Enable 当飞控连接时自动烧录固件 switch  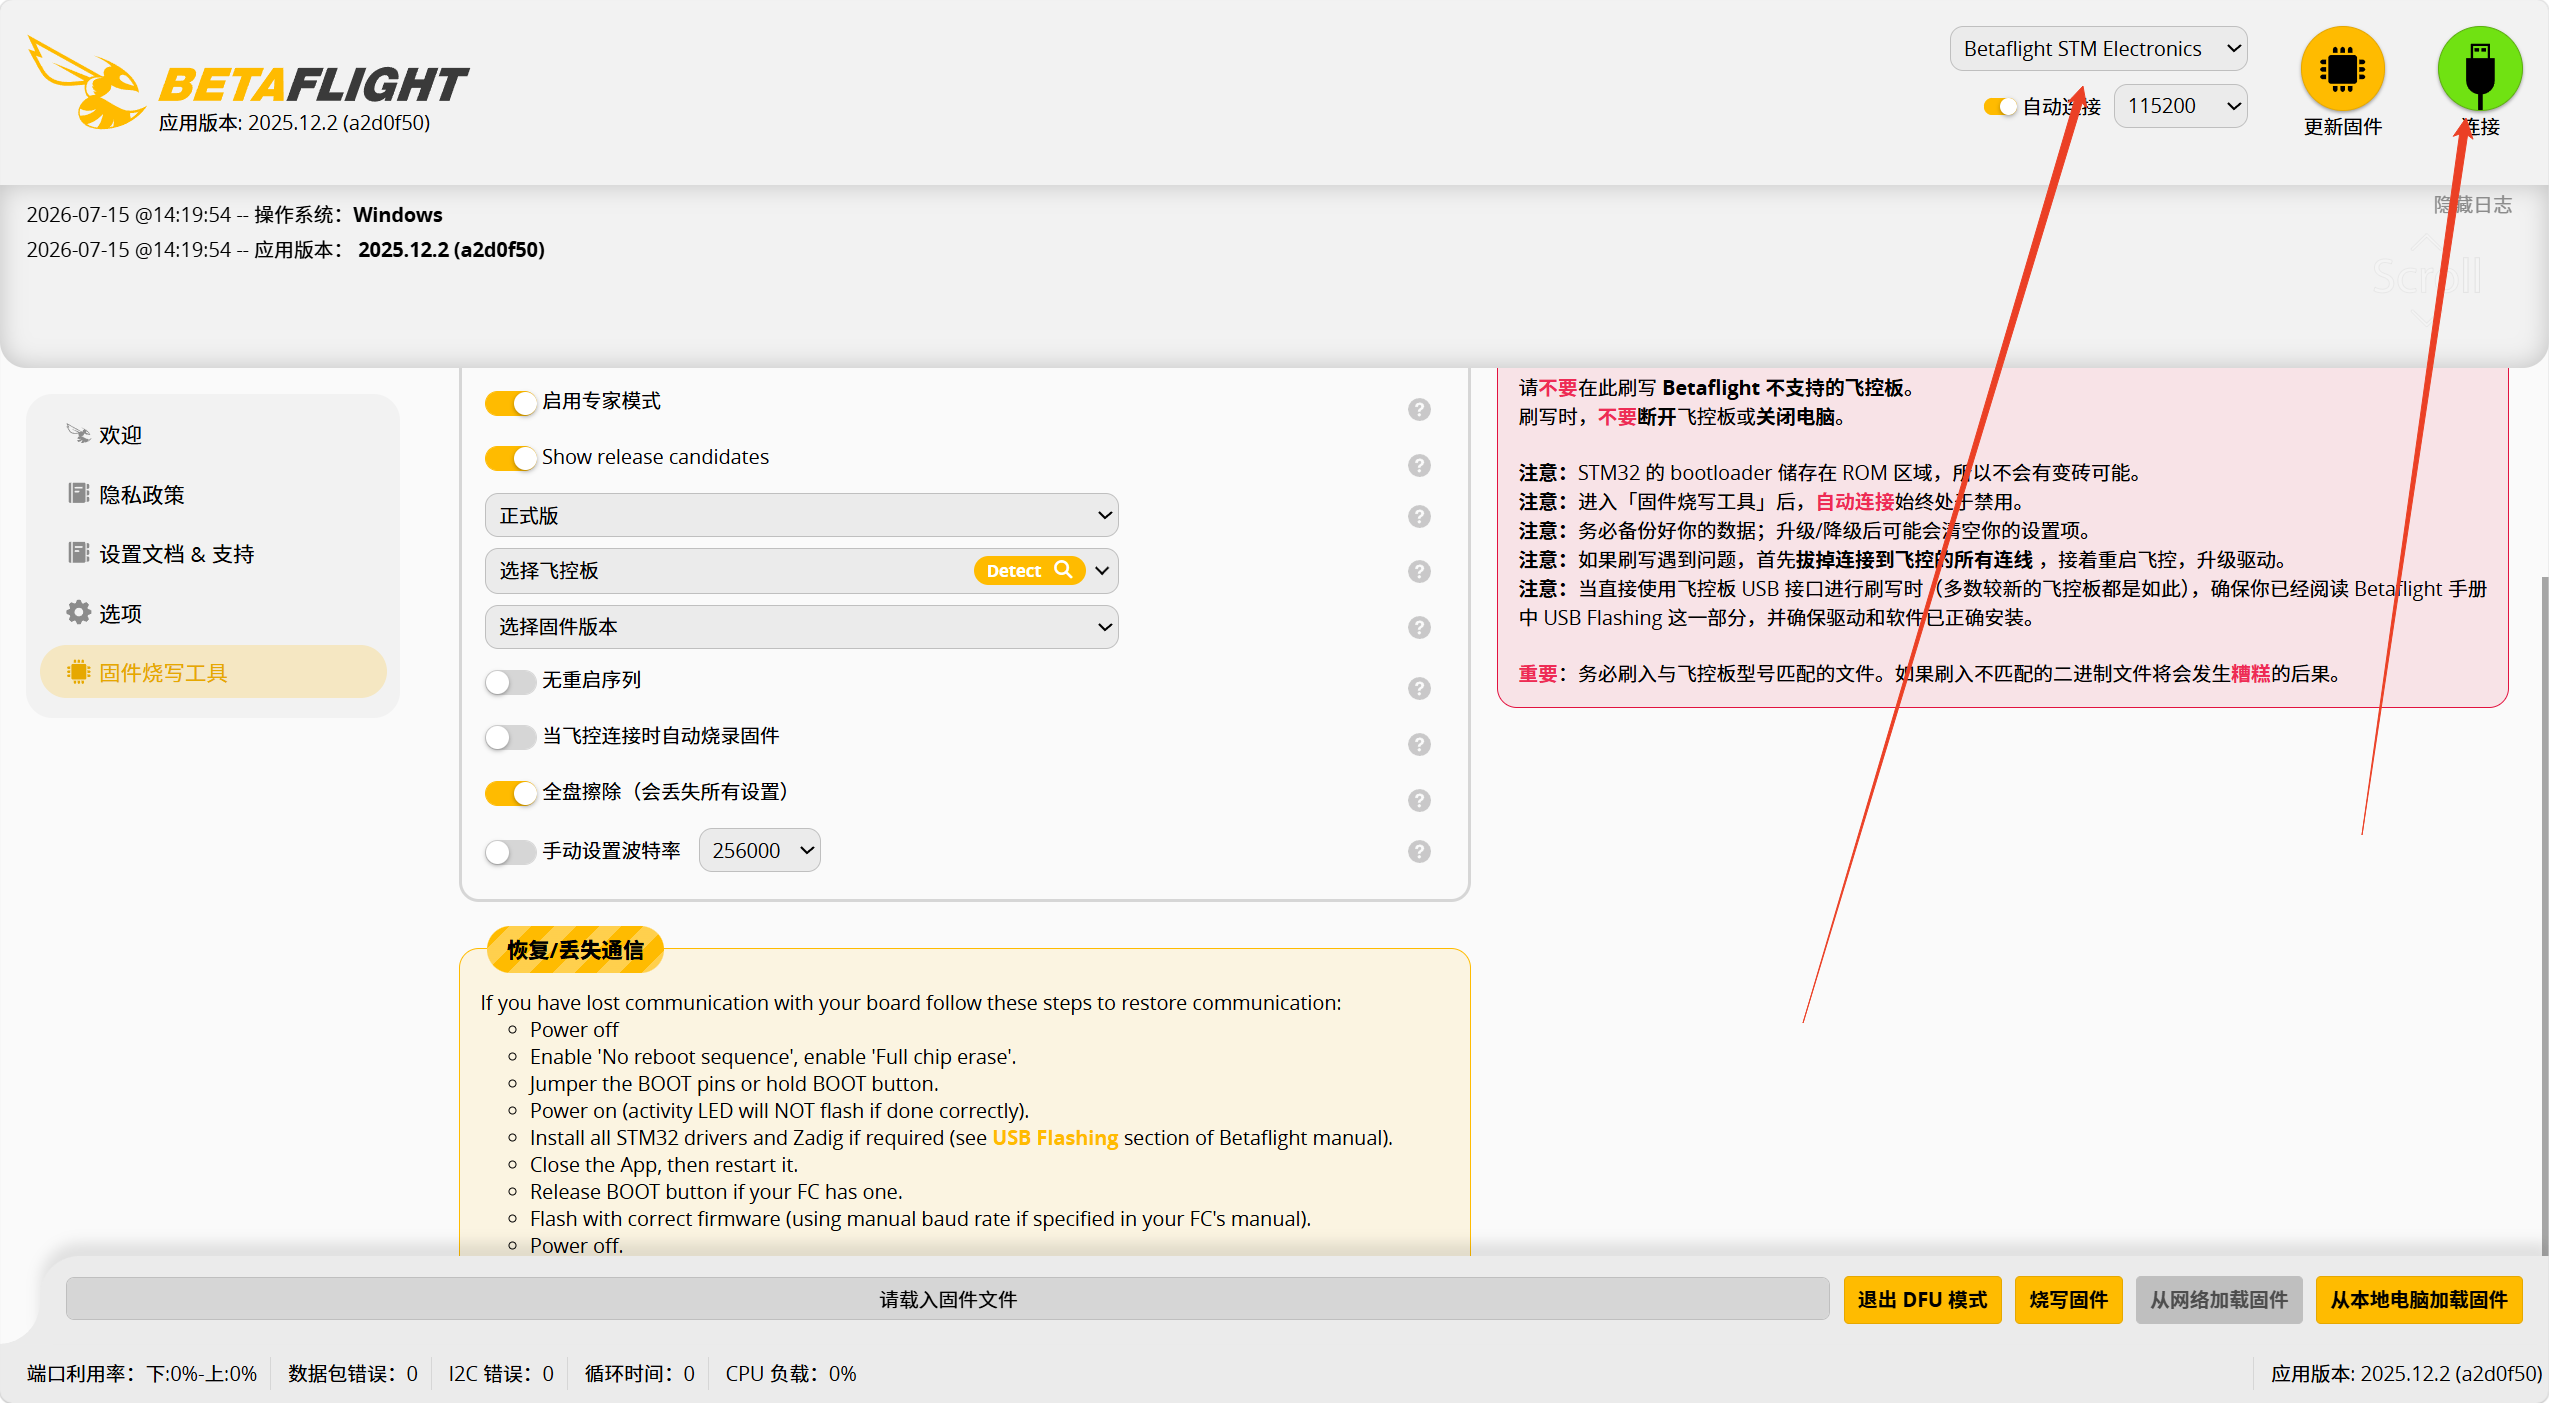pos(510,737)
